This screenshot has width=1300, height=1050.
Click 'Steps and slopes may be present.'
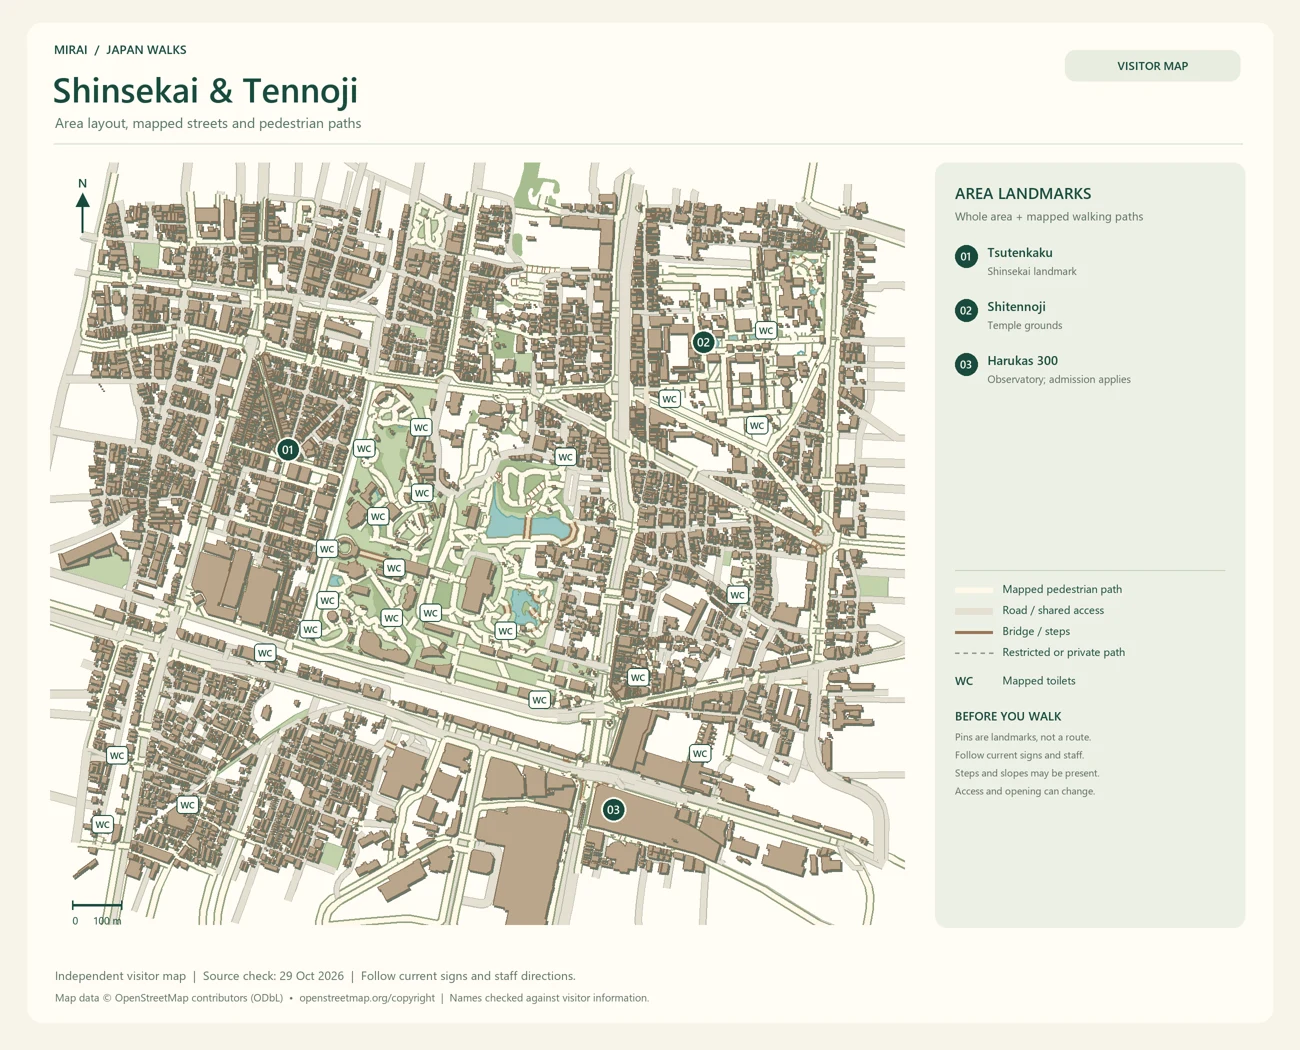click(1027, 774)
